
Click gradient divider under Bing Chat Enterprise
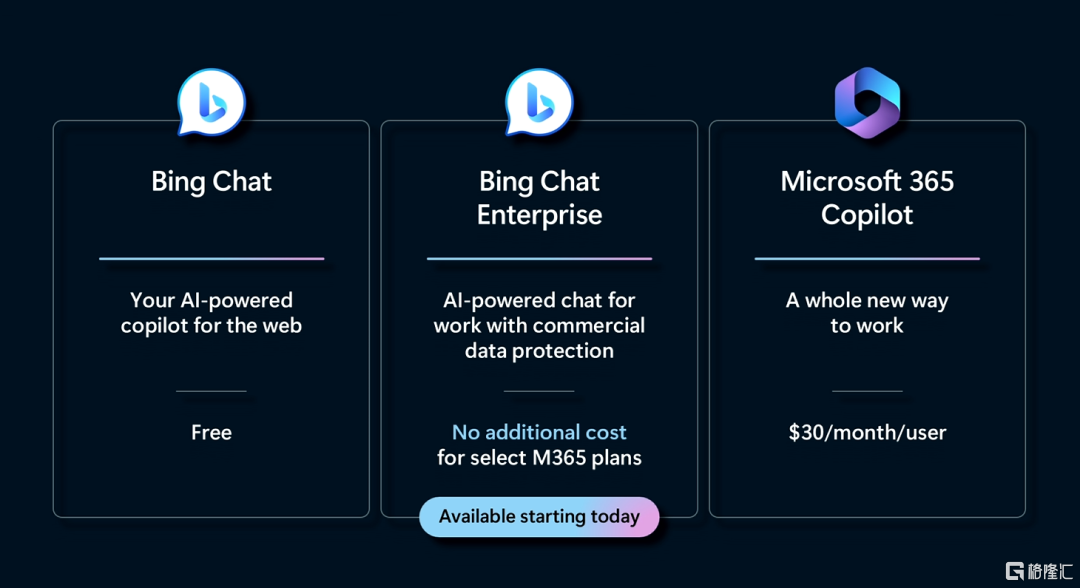click(x=539, y=259)
